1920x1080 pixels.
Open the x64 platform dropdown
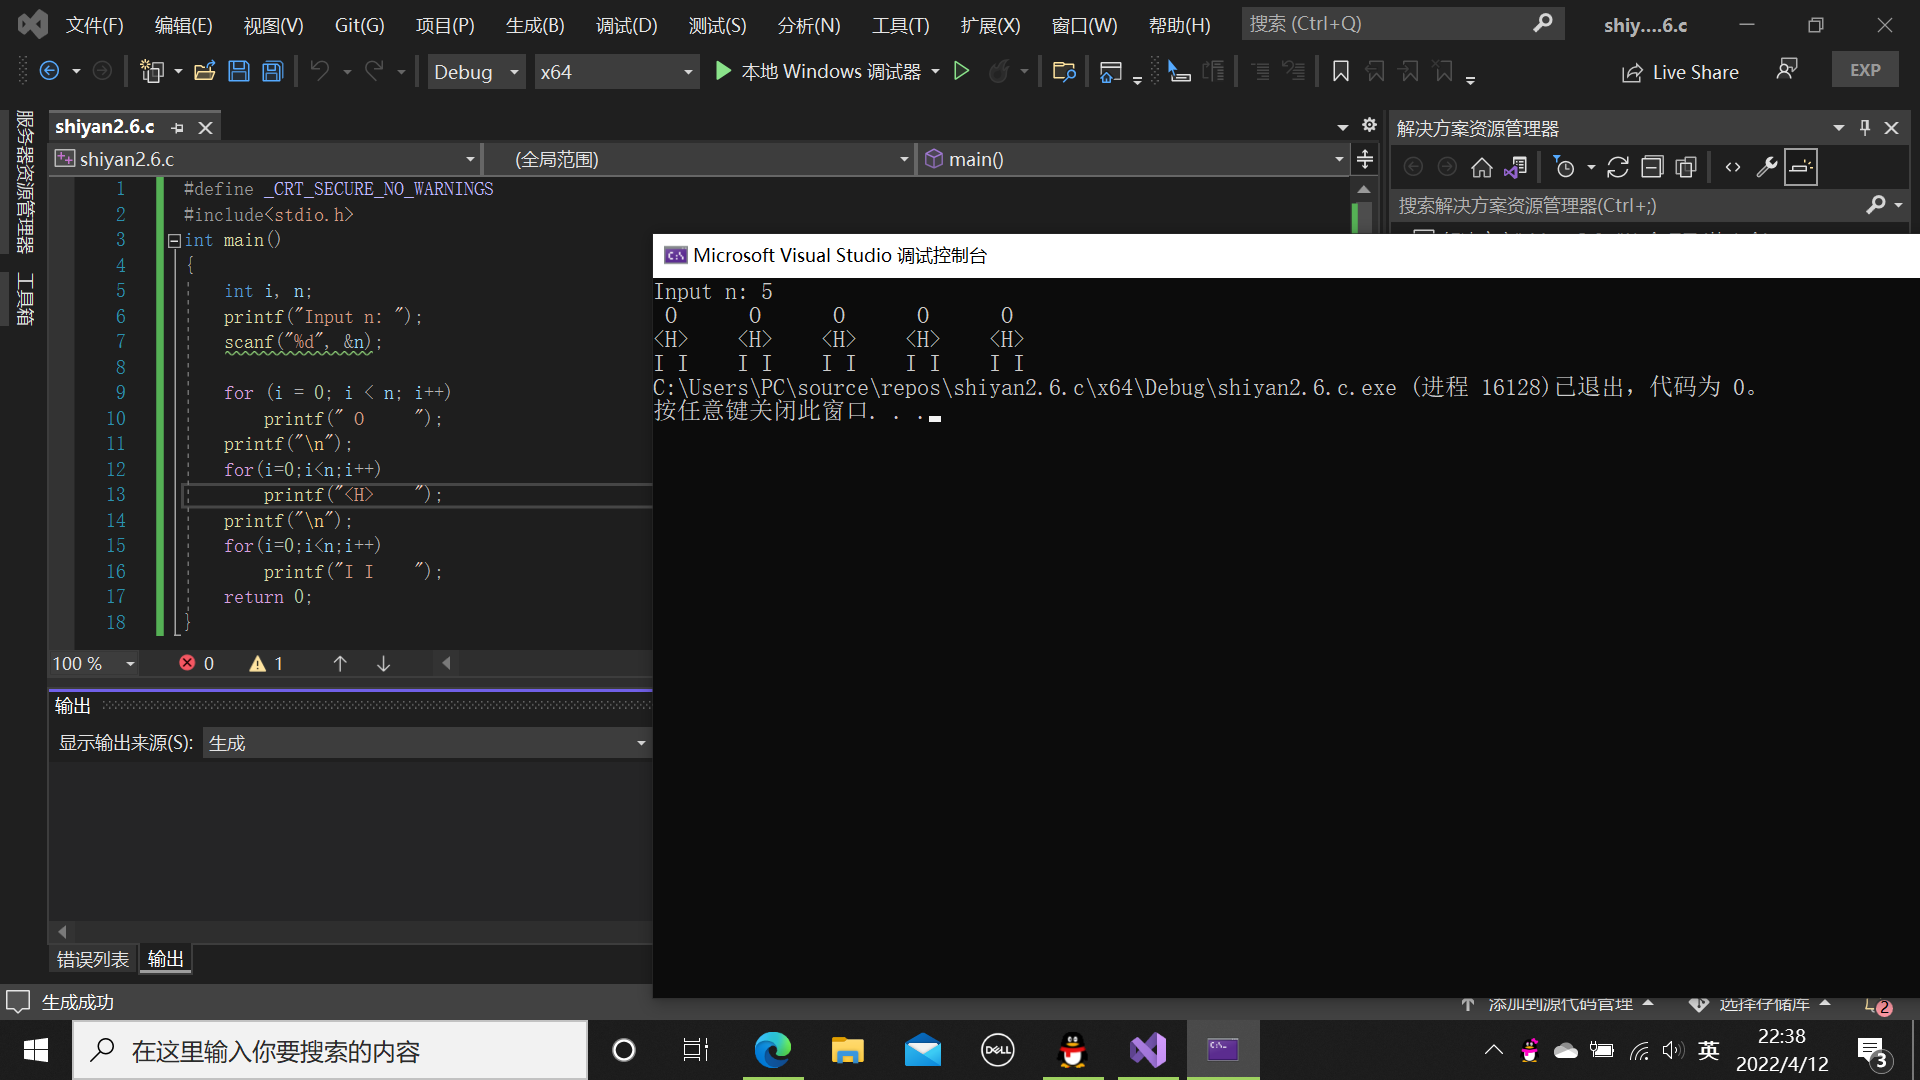pos(688,72)
